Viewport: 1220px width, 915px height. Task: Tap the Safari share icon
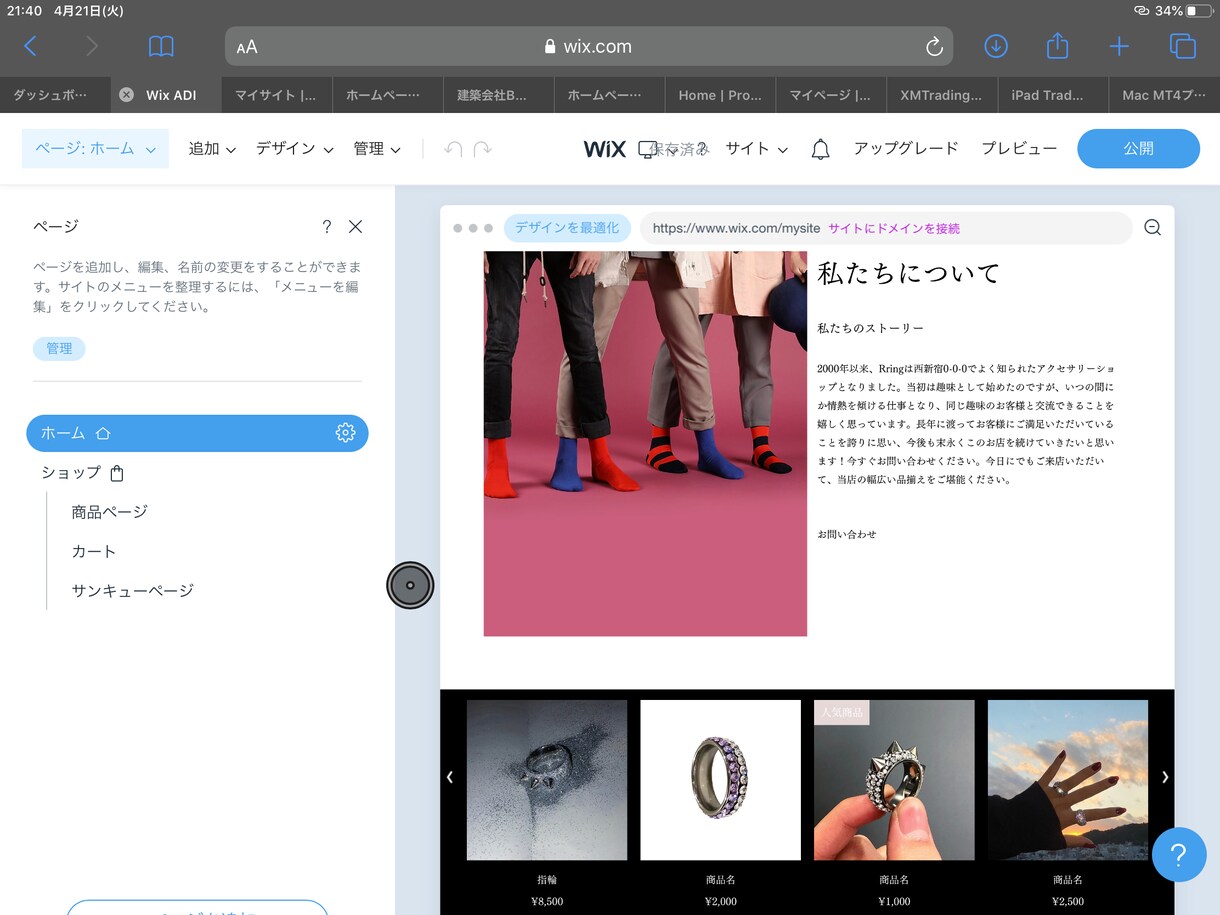click(x=1058, y=45)
